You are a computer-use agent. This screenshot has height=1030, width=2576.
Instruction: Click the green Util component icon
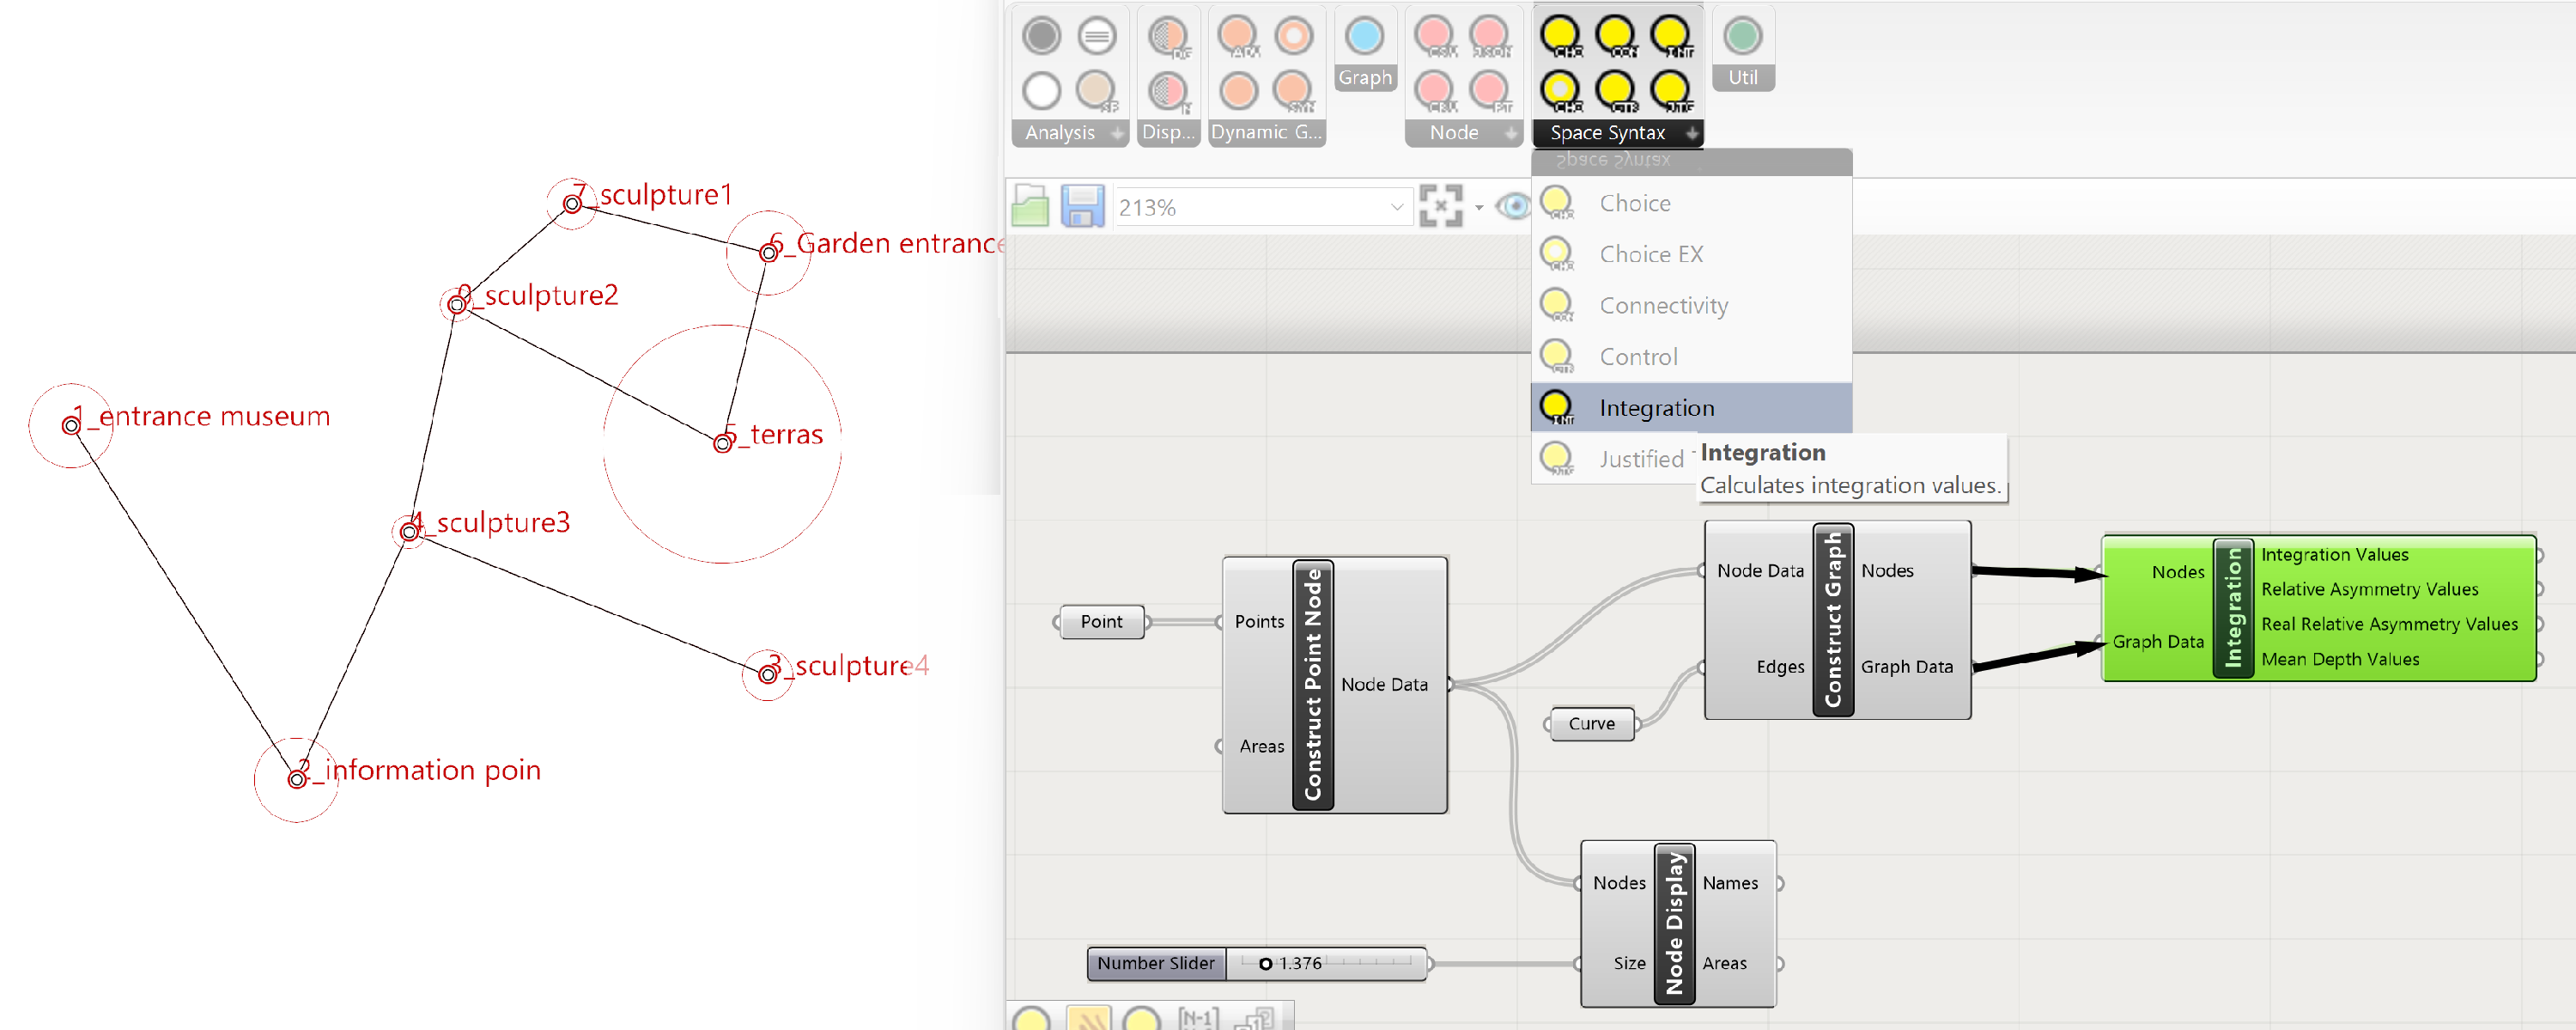pos(1742,37)
